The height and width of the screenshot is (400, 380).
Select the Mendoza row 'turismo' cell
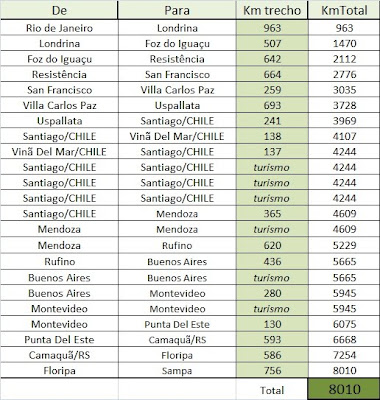272,229
